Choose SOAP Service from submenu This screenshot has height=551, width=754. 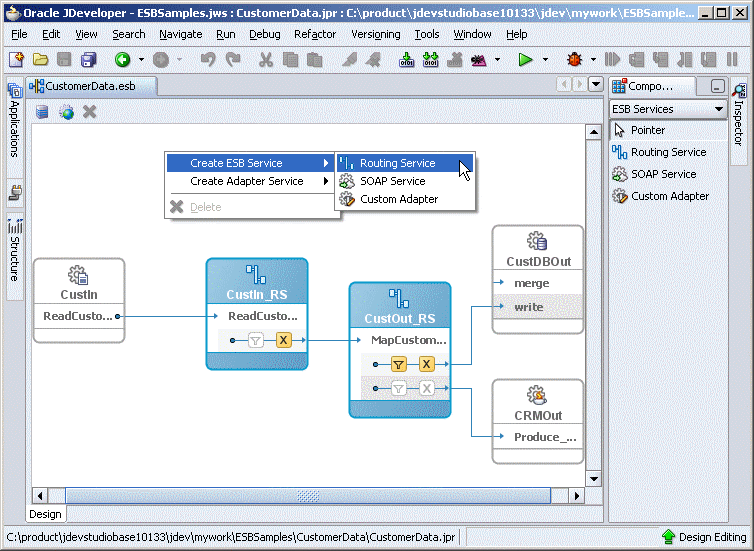click(x=405, y=181)
